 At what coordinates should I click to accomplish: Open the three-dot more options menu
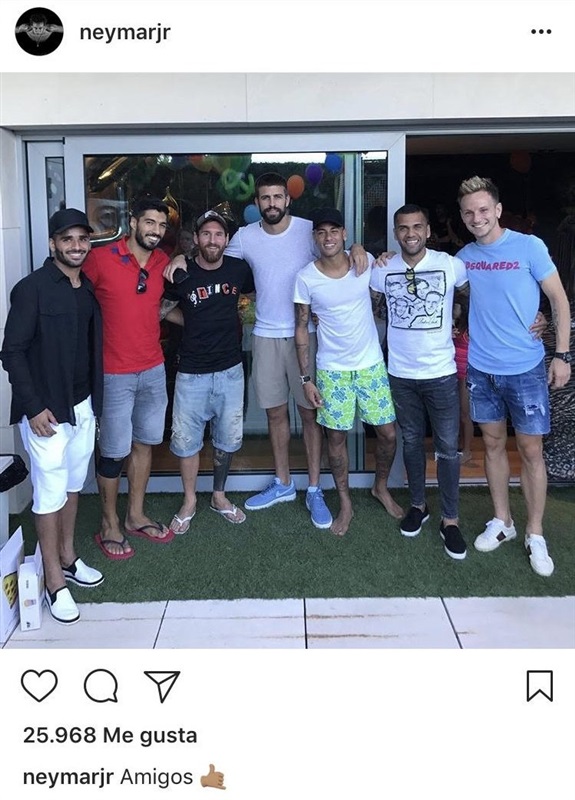(x=541, y=32)
